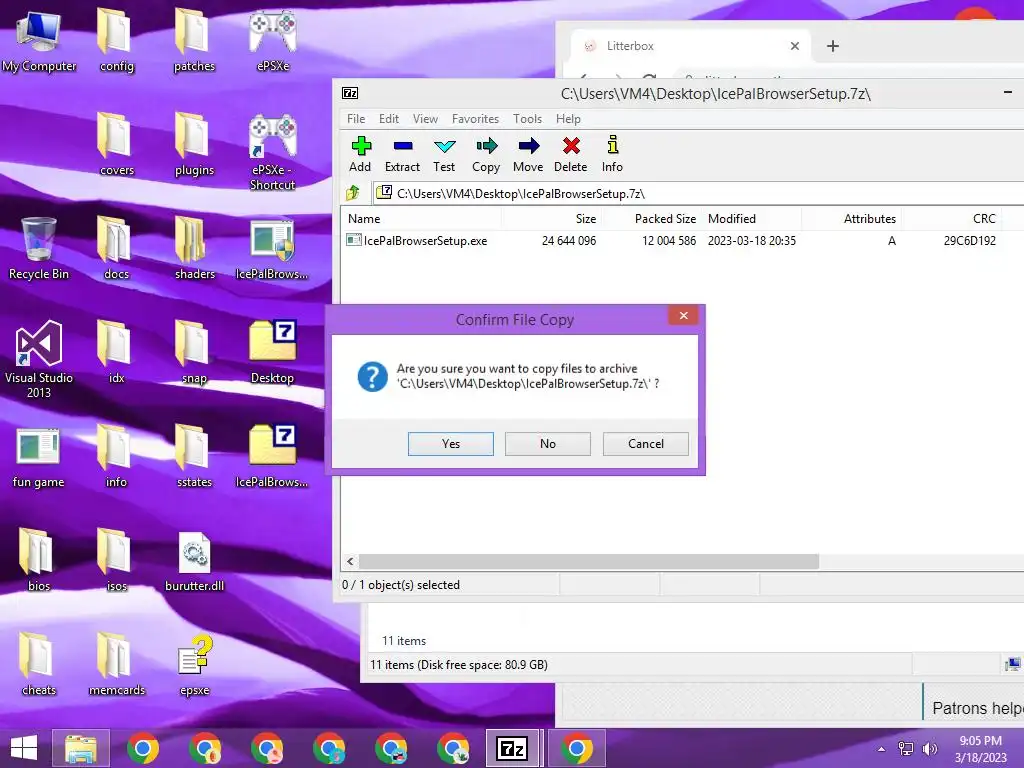
Task: Select the burutter.dll file icon
Action: coord(195,562)
